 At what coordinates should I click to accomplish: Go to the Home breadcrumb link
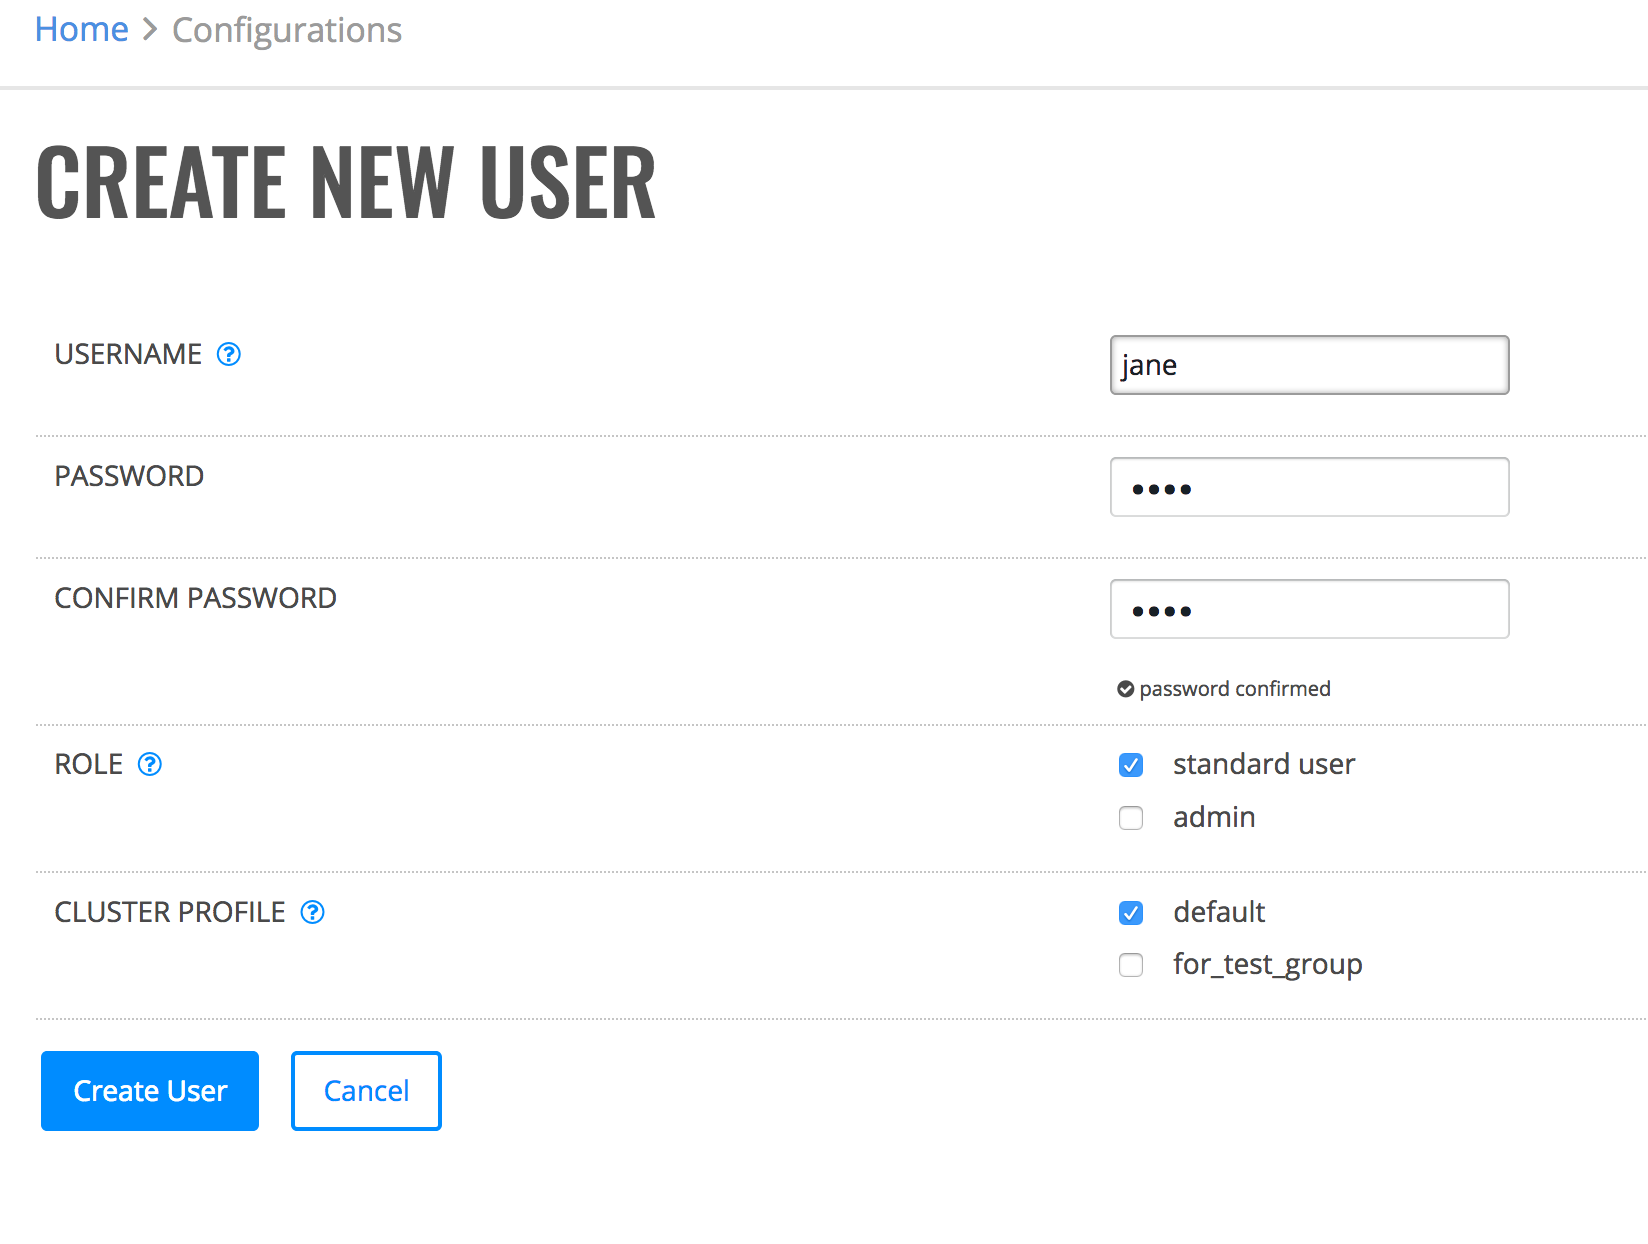click(82, 30)
